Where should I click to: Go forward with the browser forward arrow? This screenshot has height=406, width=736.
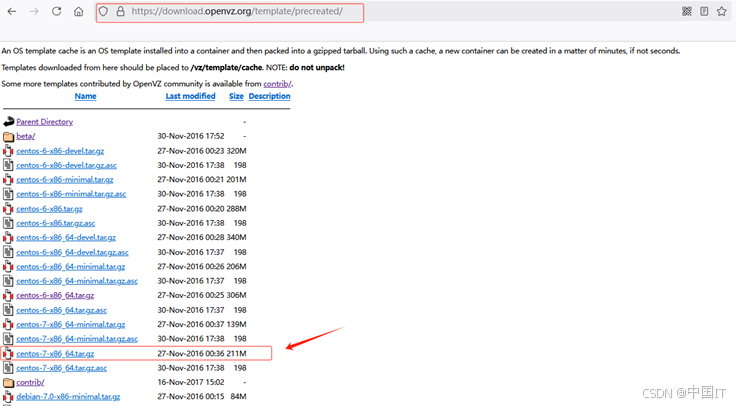pyautogui.click(x=34, y=12)
